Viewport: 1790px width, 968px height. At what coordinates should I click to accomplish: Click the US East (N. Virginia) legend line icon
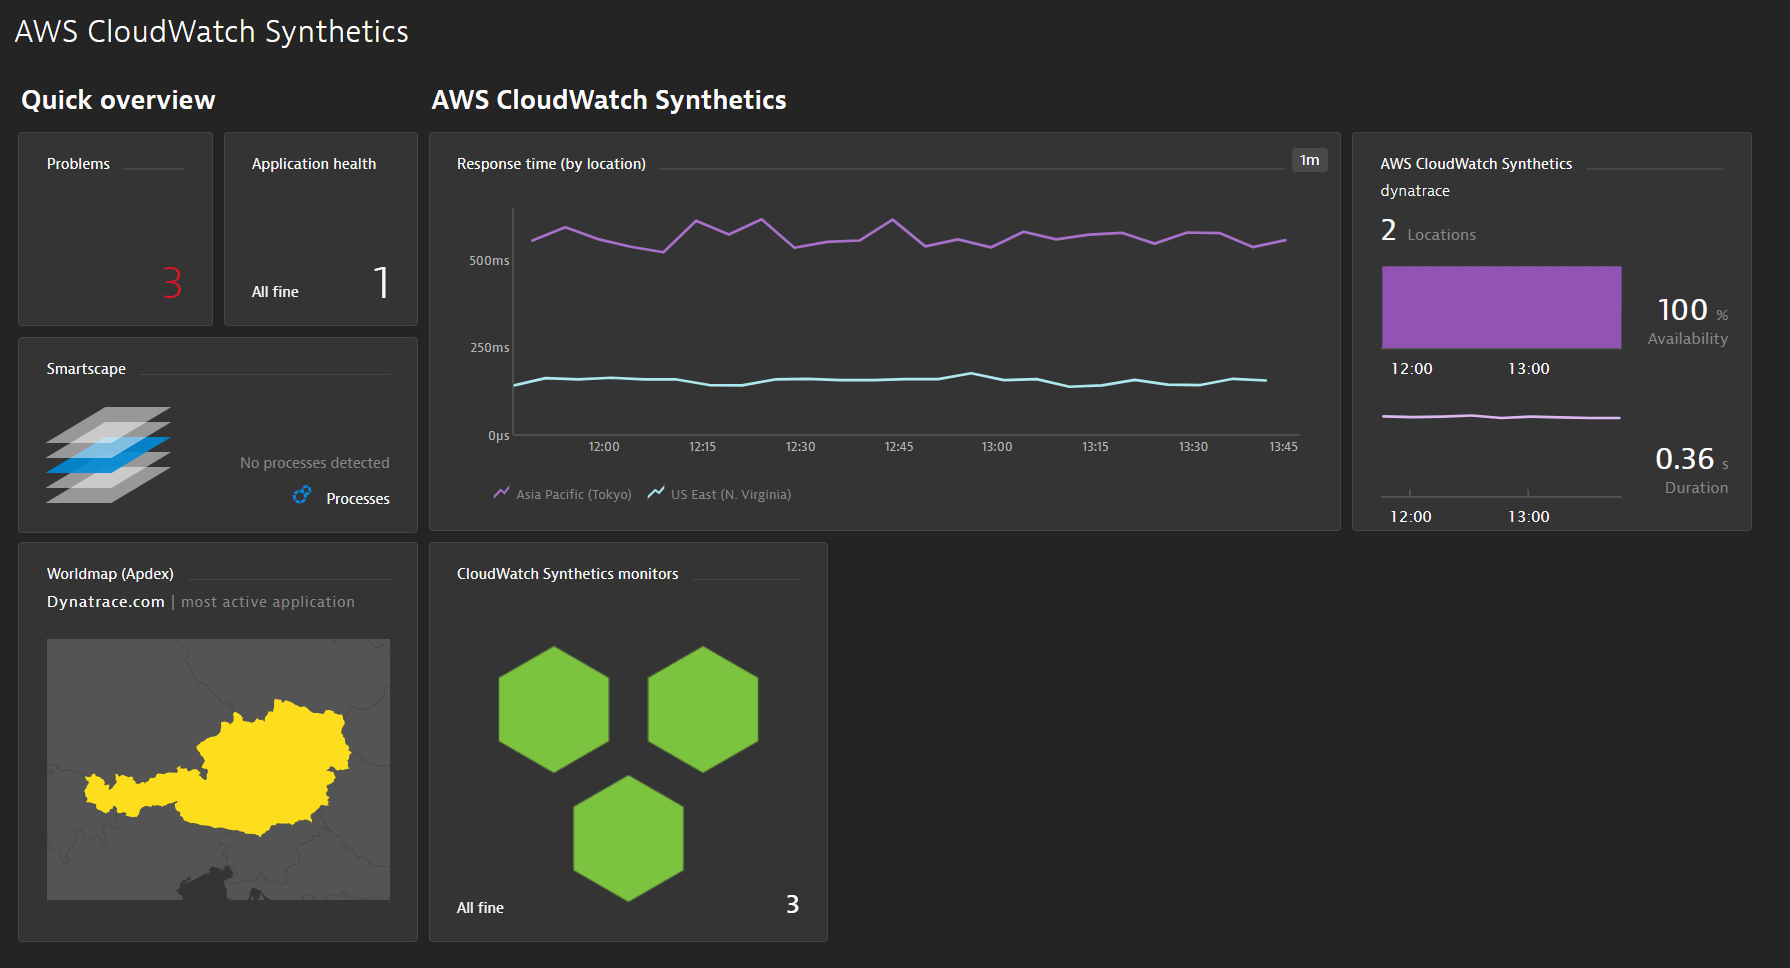(x=656, y=493)
